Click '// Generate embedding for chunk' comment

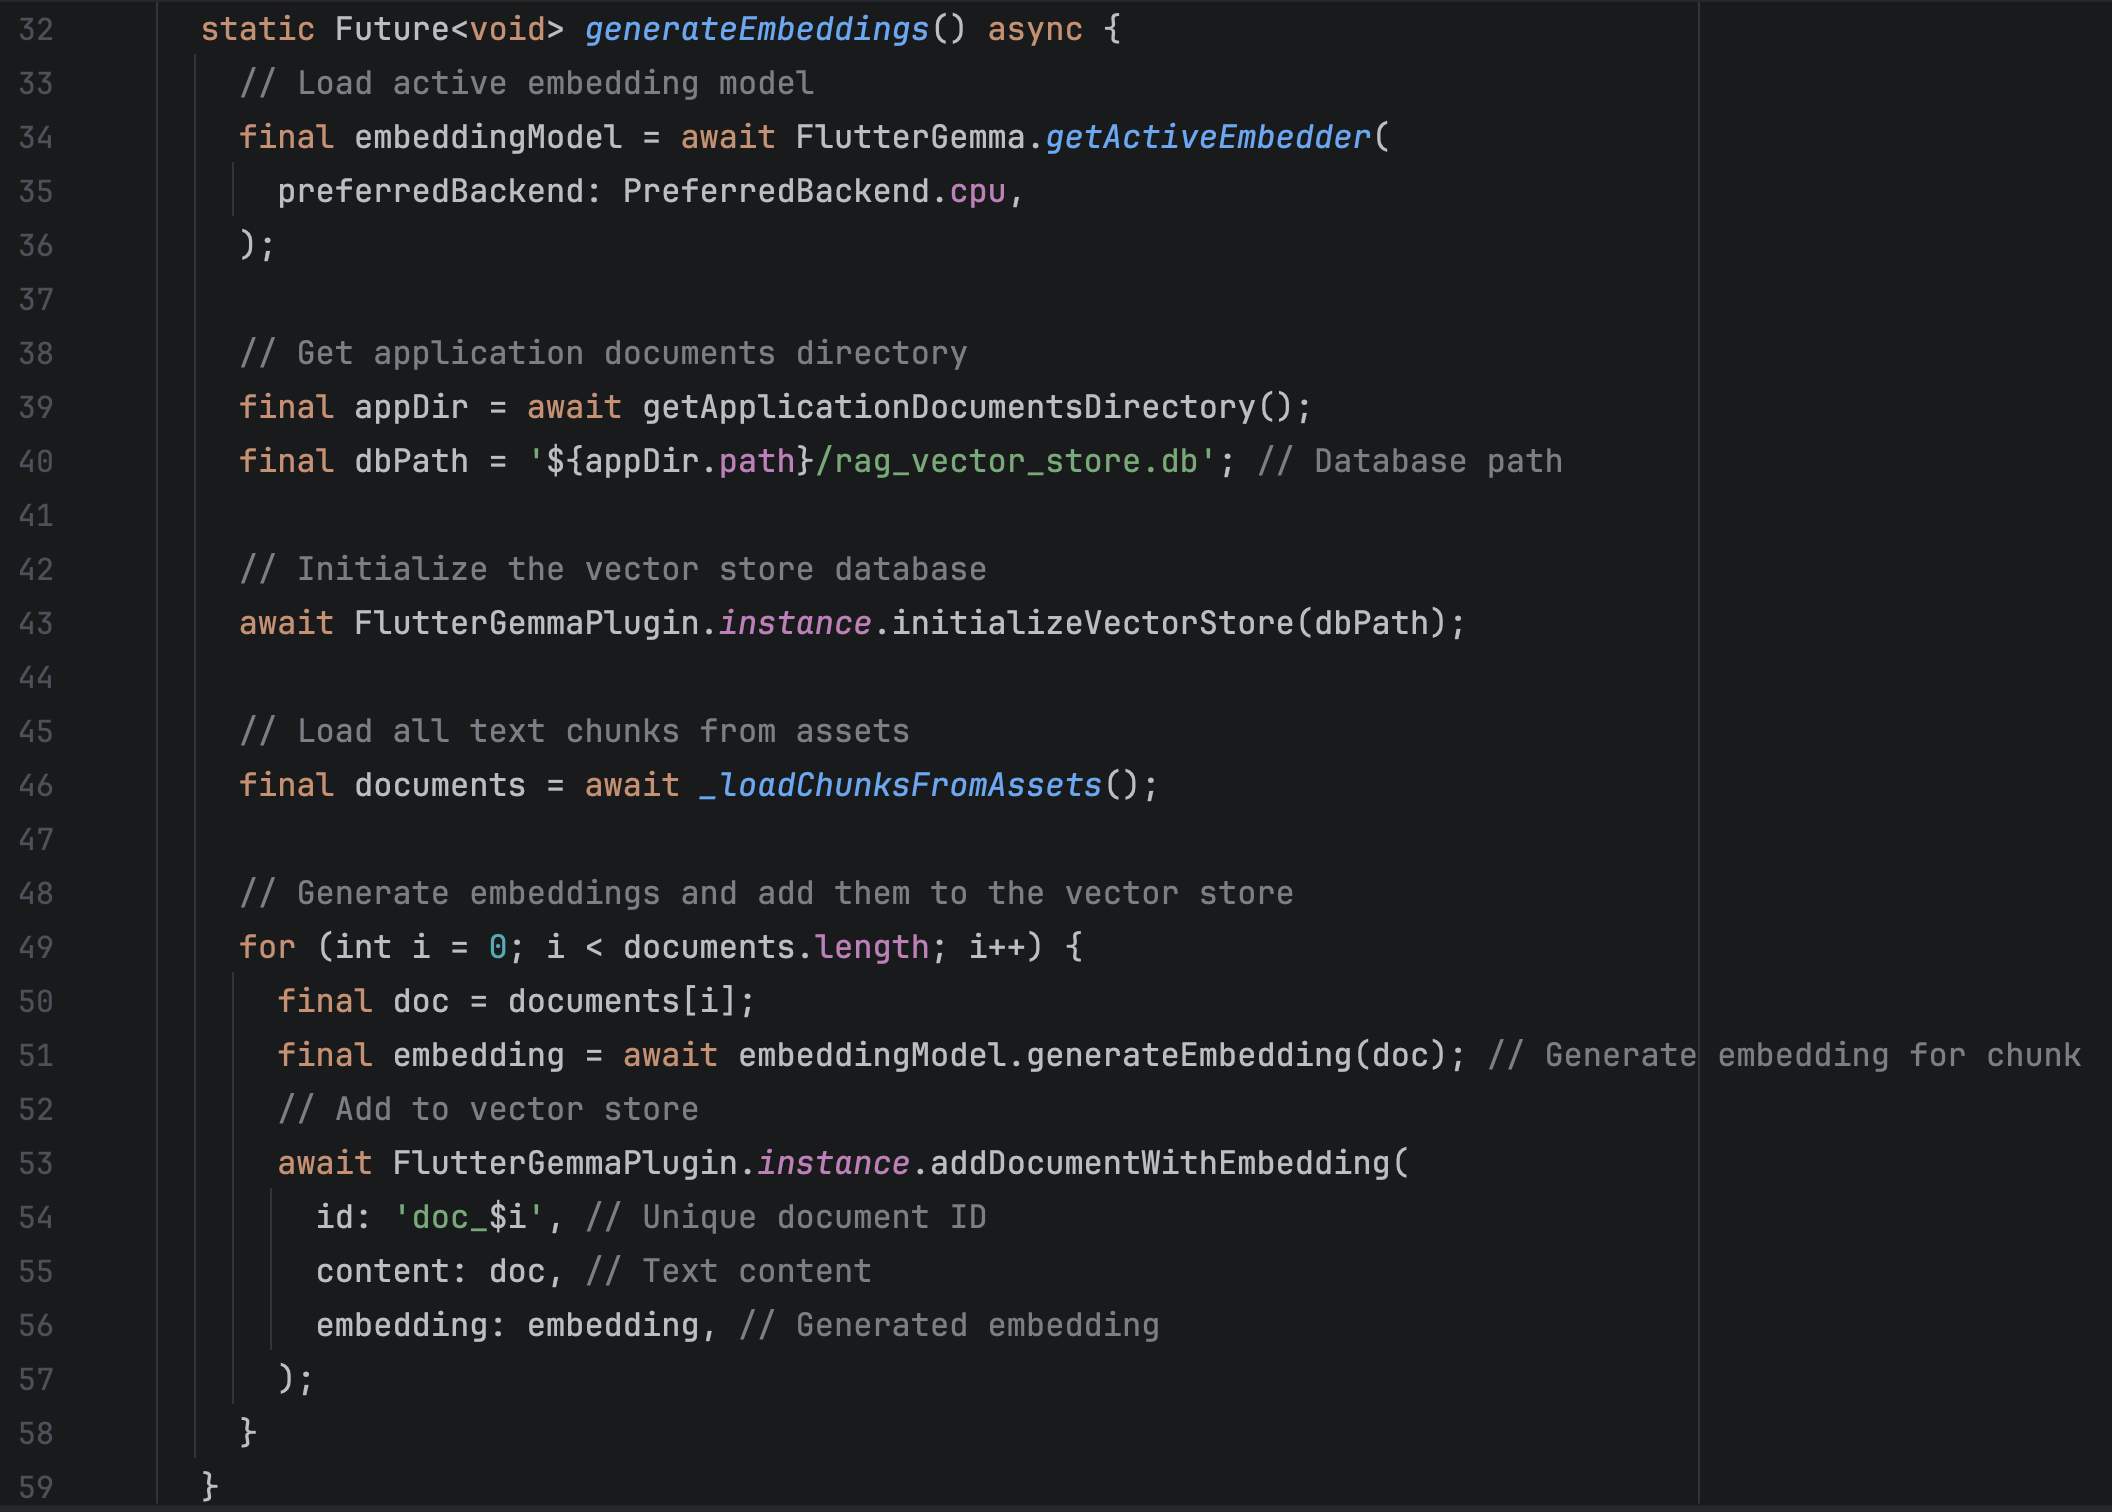[1784, 1055]
